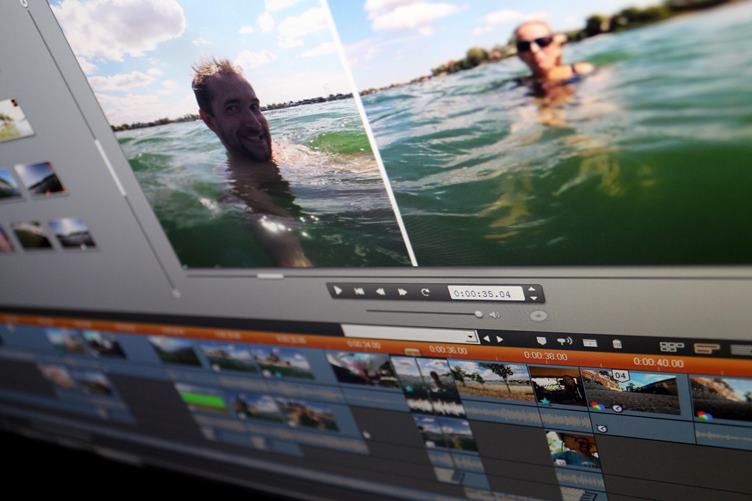Click the preview scrubber handle below the viewer
The image size is (752, 501).
pos(270,276)
